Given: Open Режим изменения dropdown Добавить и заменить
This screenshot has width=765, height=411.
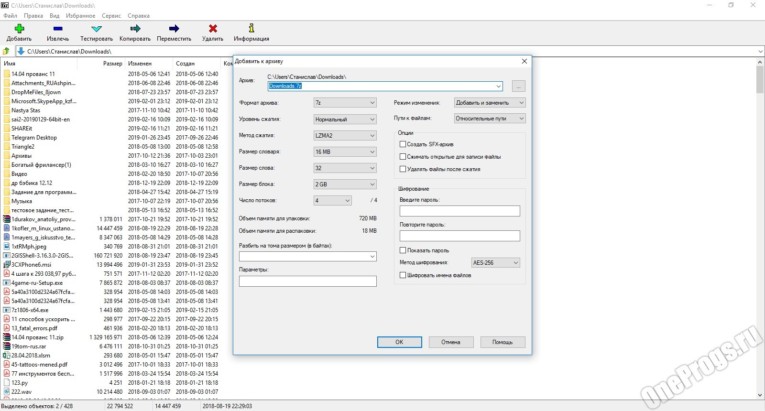Looking at the screenshot, I should pos(489,103).
